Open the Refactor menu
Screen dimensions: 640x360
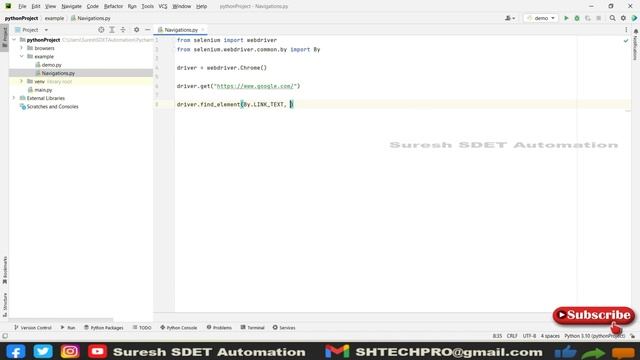[x=113, y=7]
